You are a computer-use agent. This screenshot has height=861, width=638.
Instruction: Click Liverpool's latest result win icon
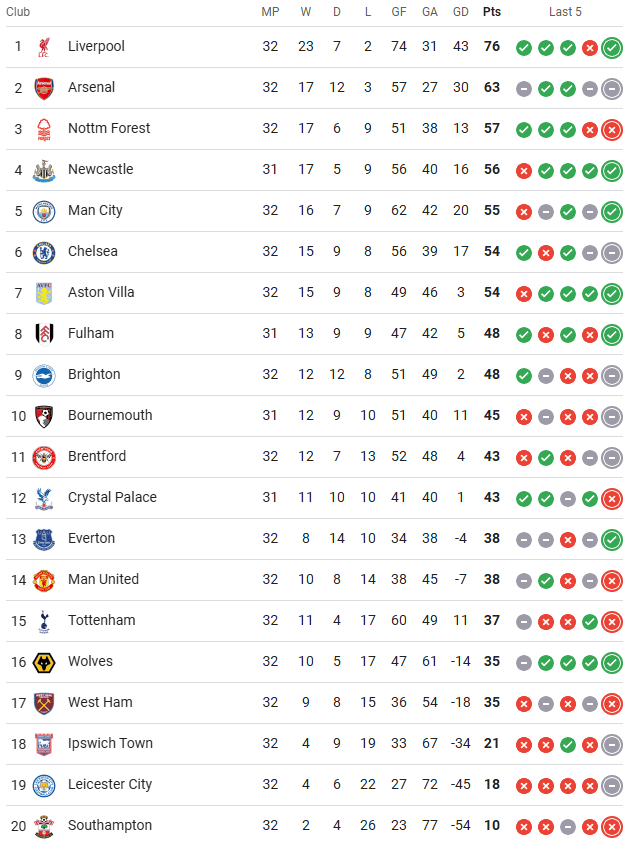pyautogui.click(x=612, y=48)
